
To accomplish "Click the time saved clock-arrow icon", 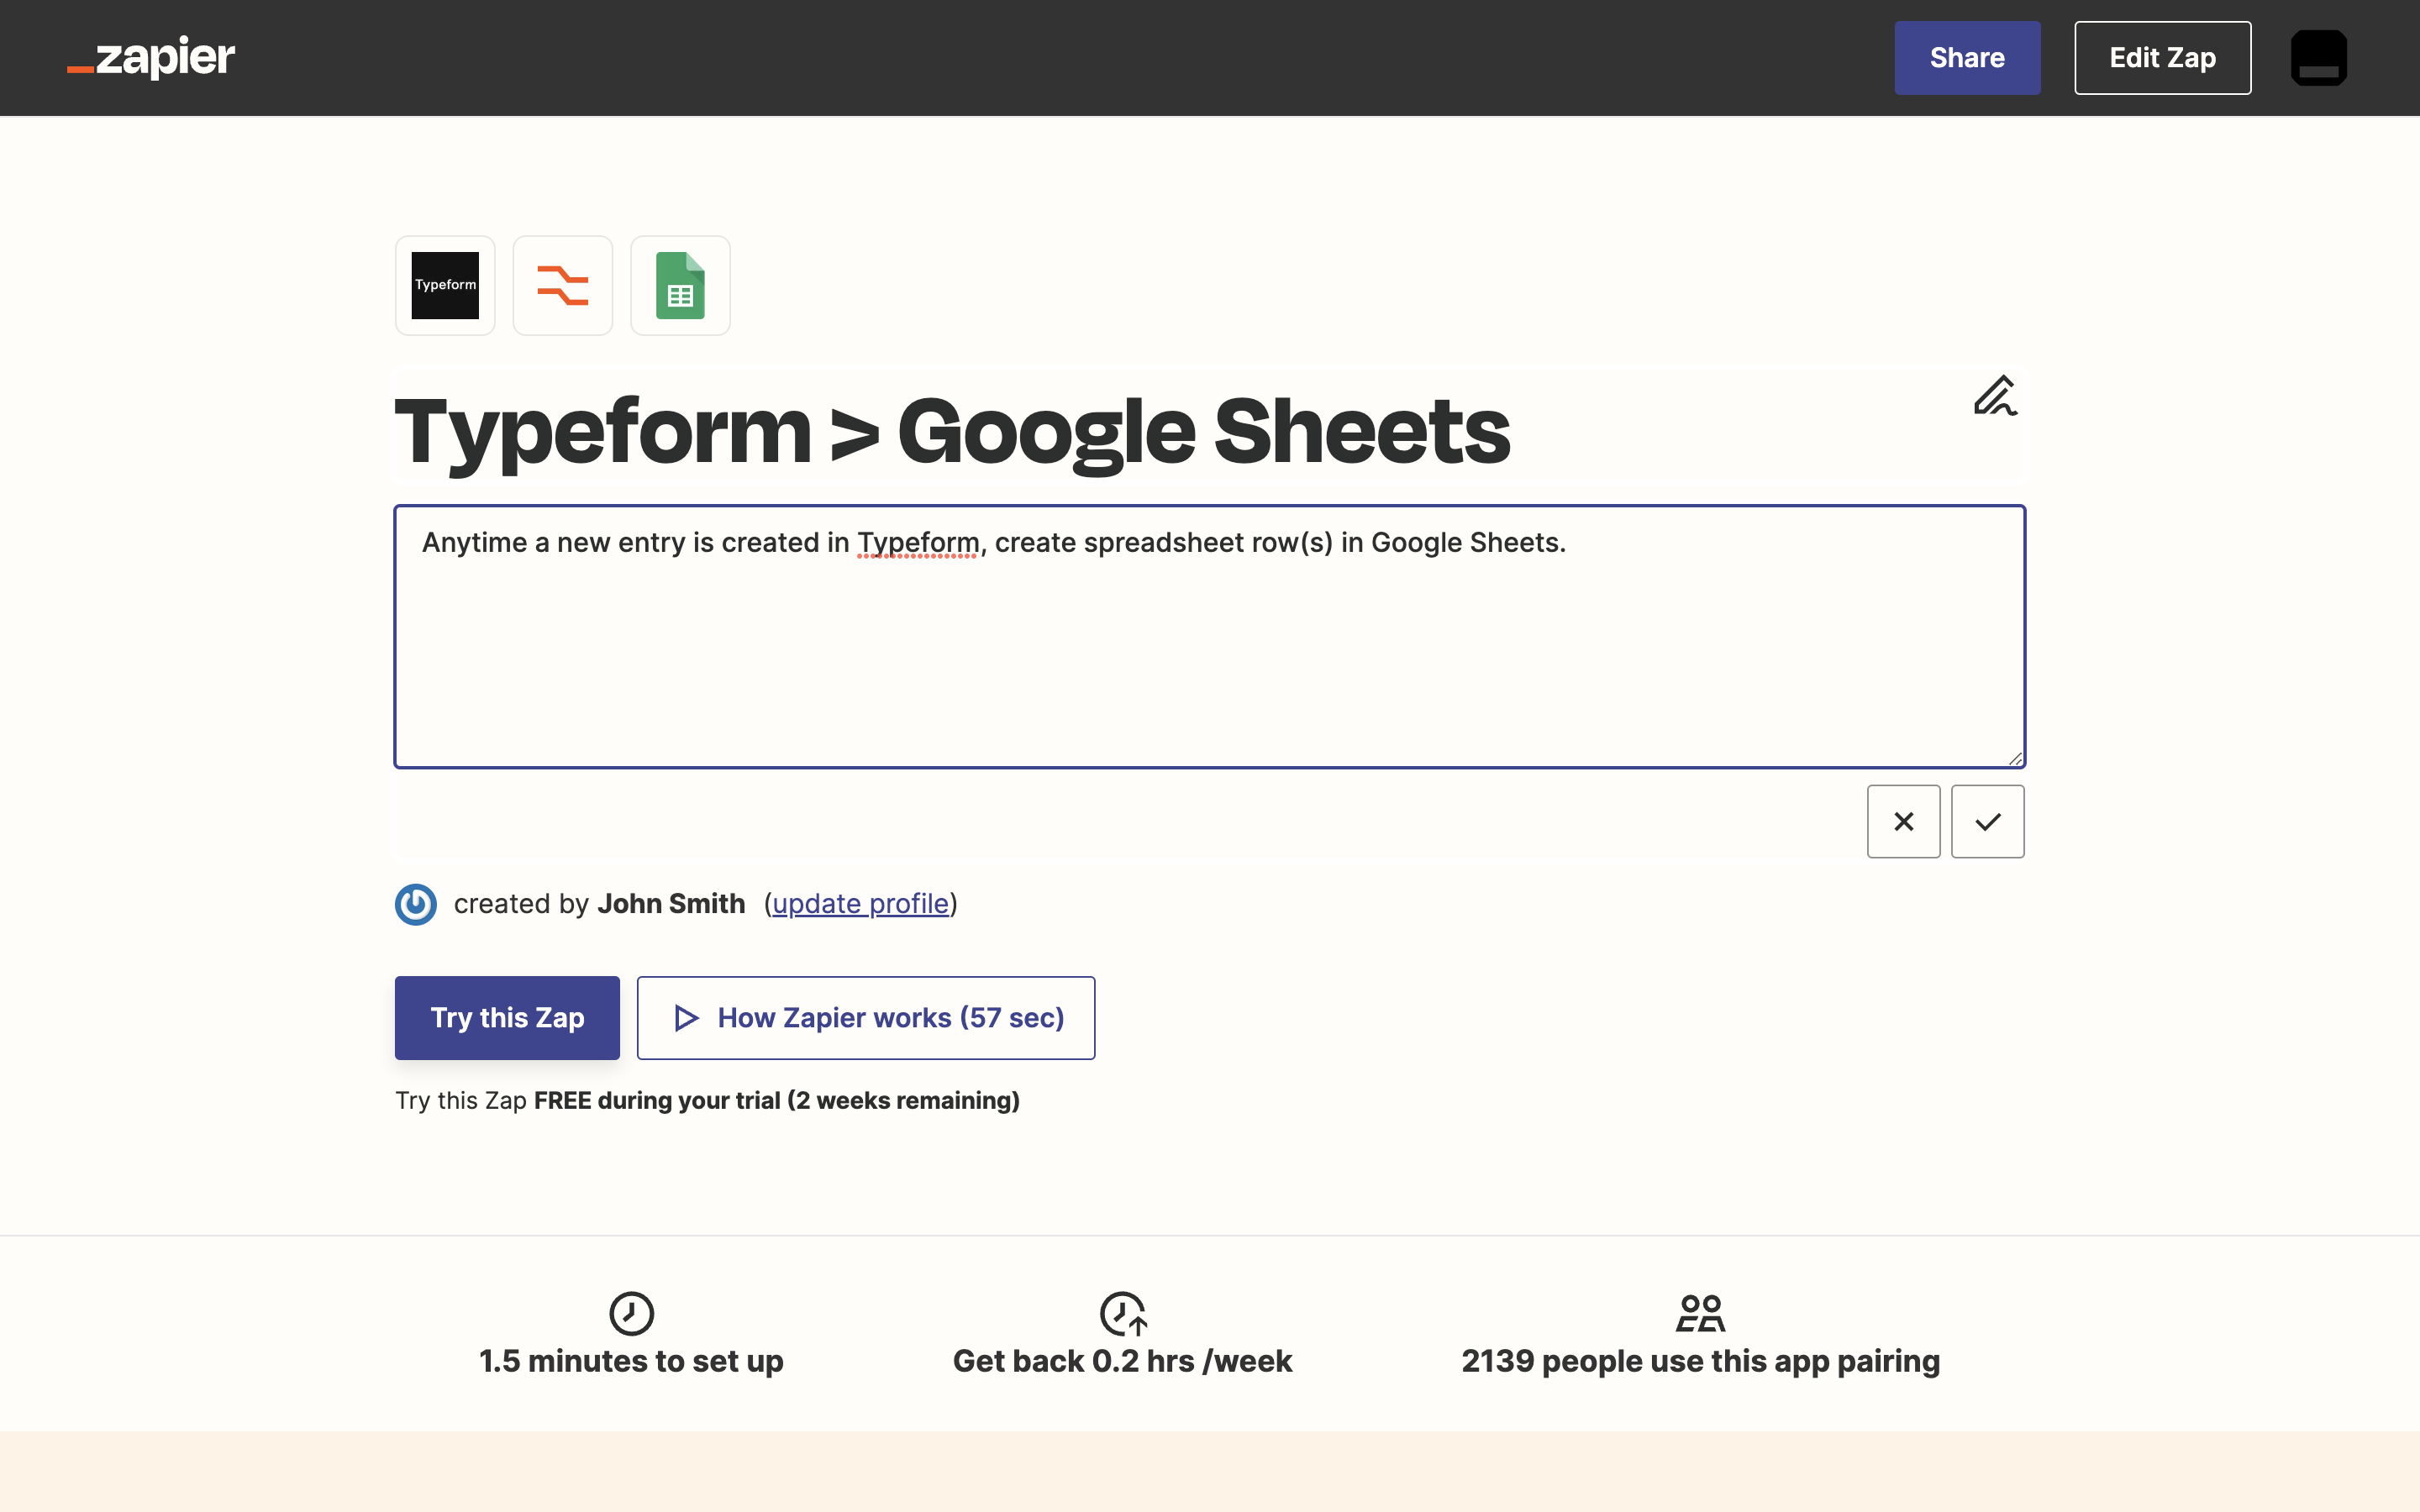I will [x=1123, y=1313].
